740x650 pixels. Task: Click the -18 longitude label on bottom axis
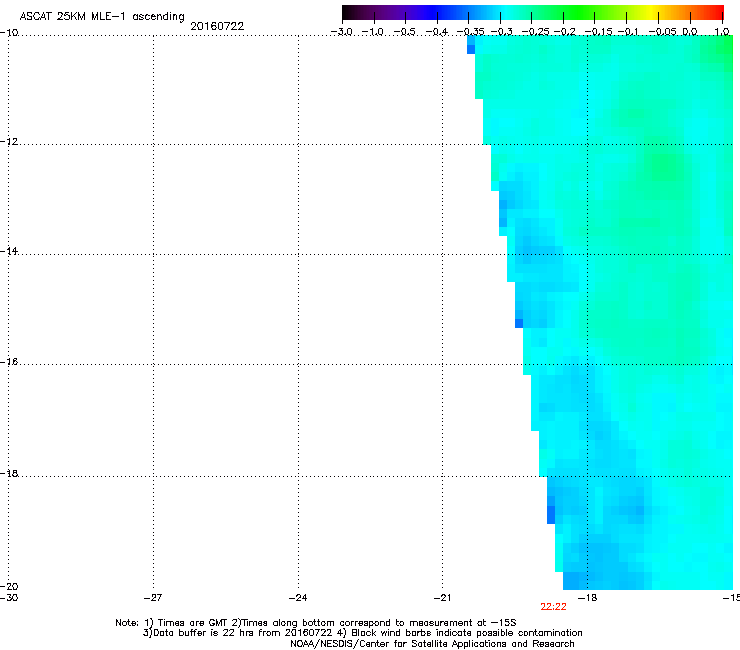click(x=588, y=598)
